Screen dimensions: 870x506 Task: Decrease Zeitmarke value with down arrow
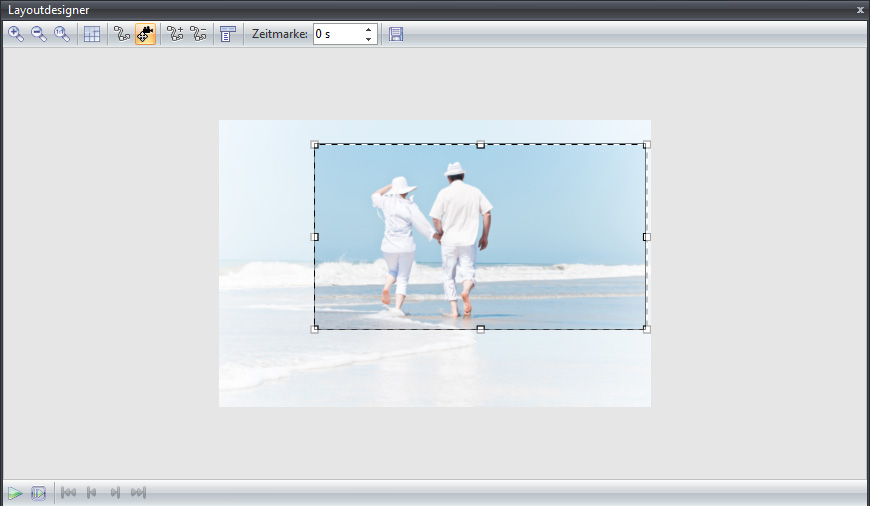coord(369,40)
